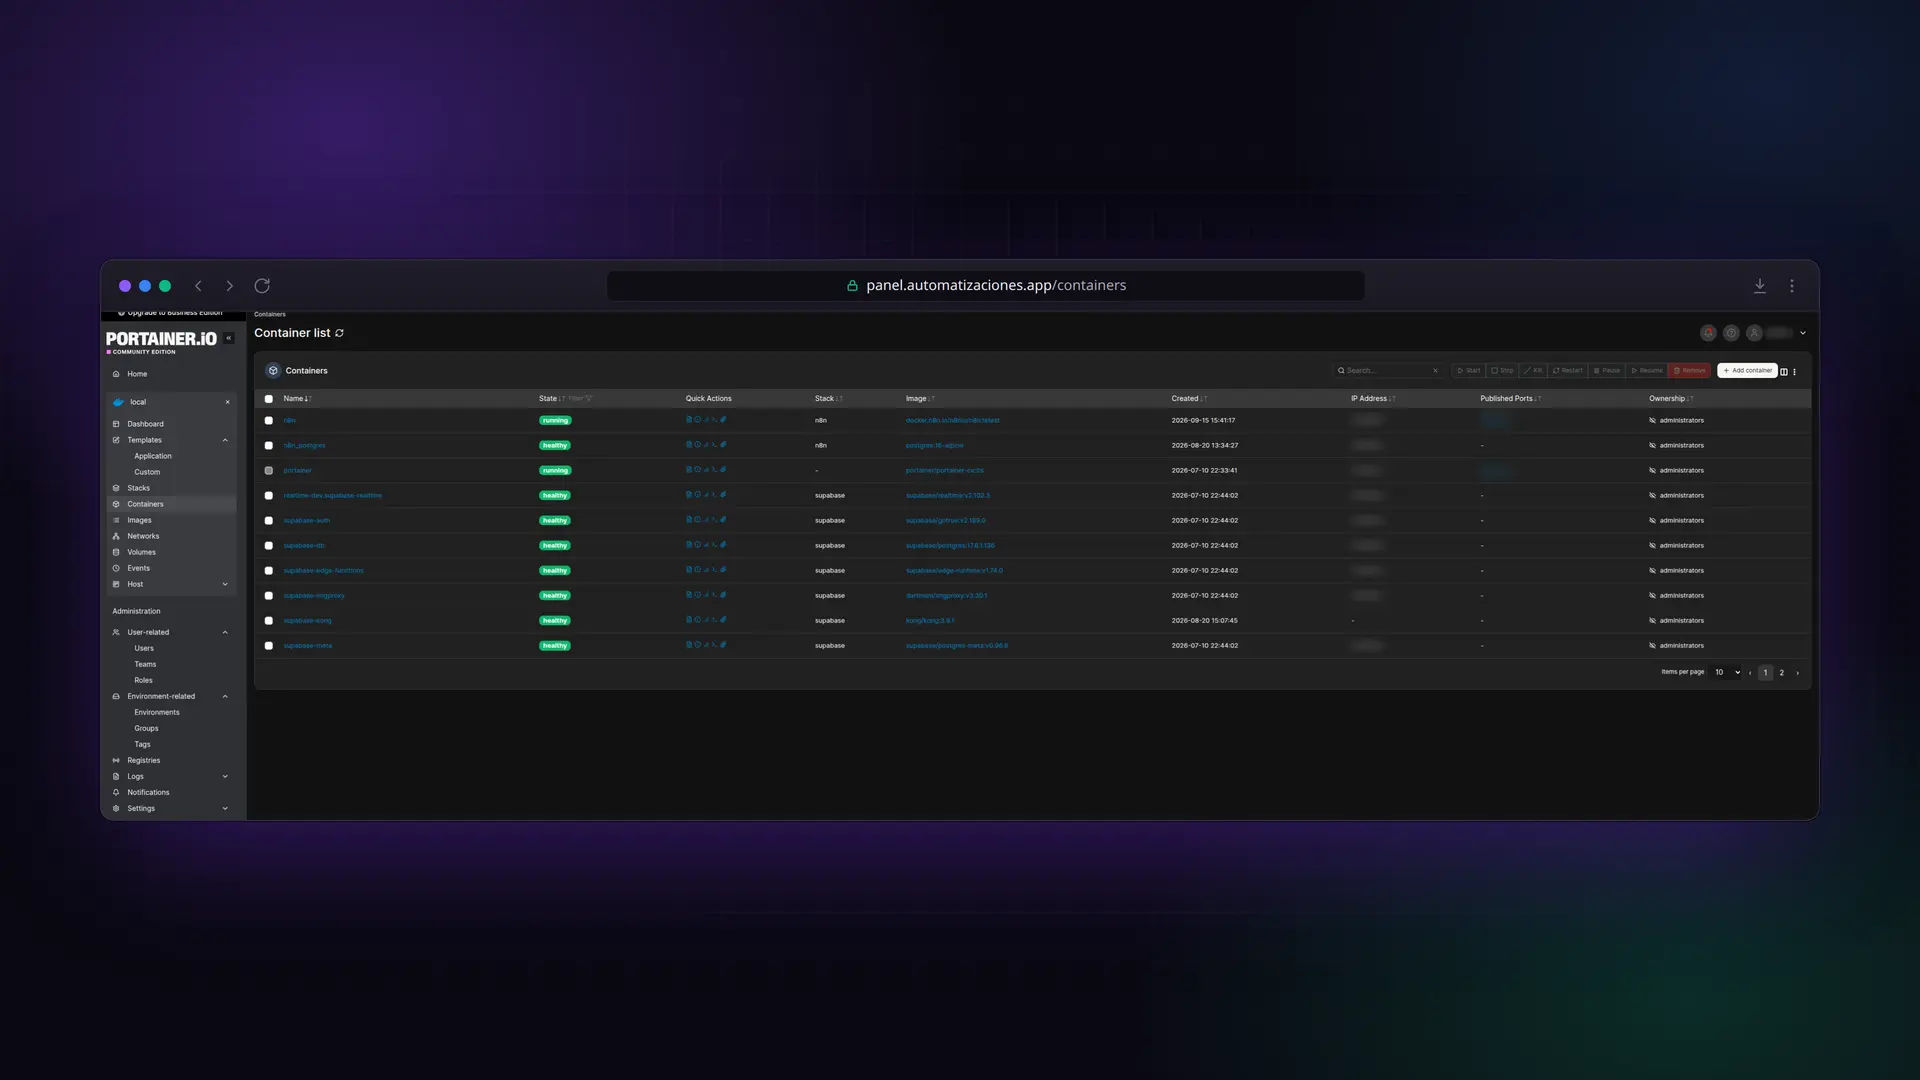Open the three-dot table options menu
This screenshot has width=1920, height=1080.
coord(1795,371)
